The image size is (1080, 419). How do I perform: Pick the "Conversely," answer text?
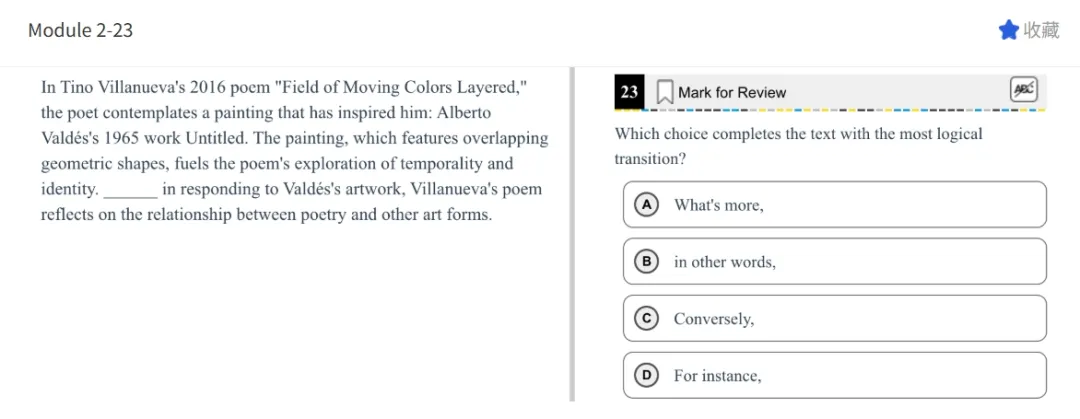[714, 319]
